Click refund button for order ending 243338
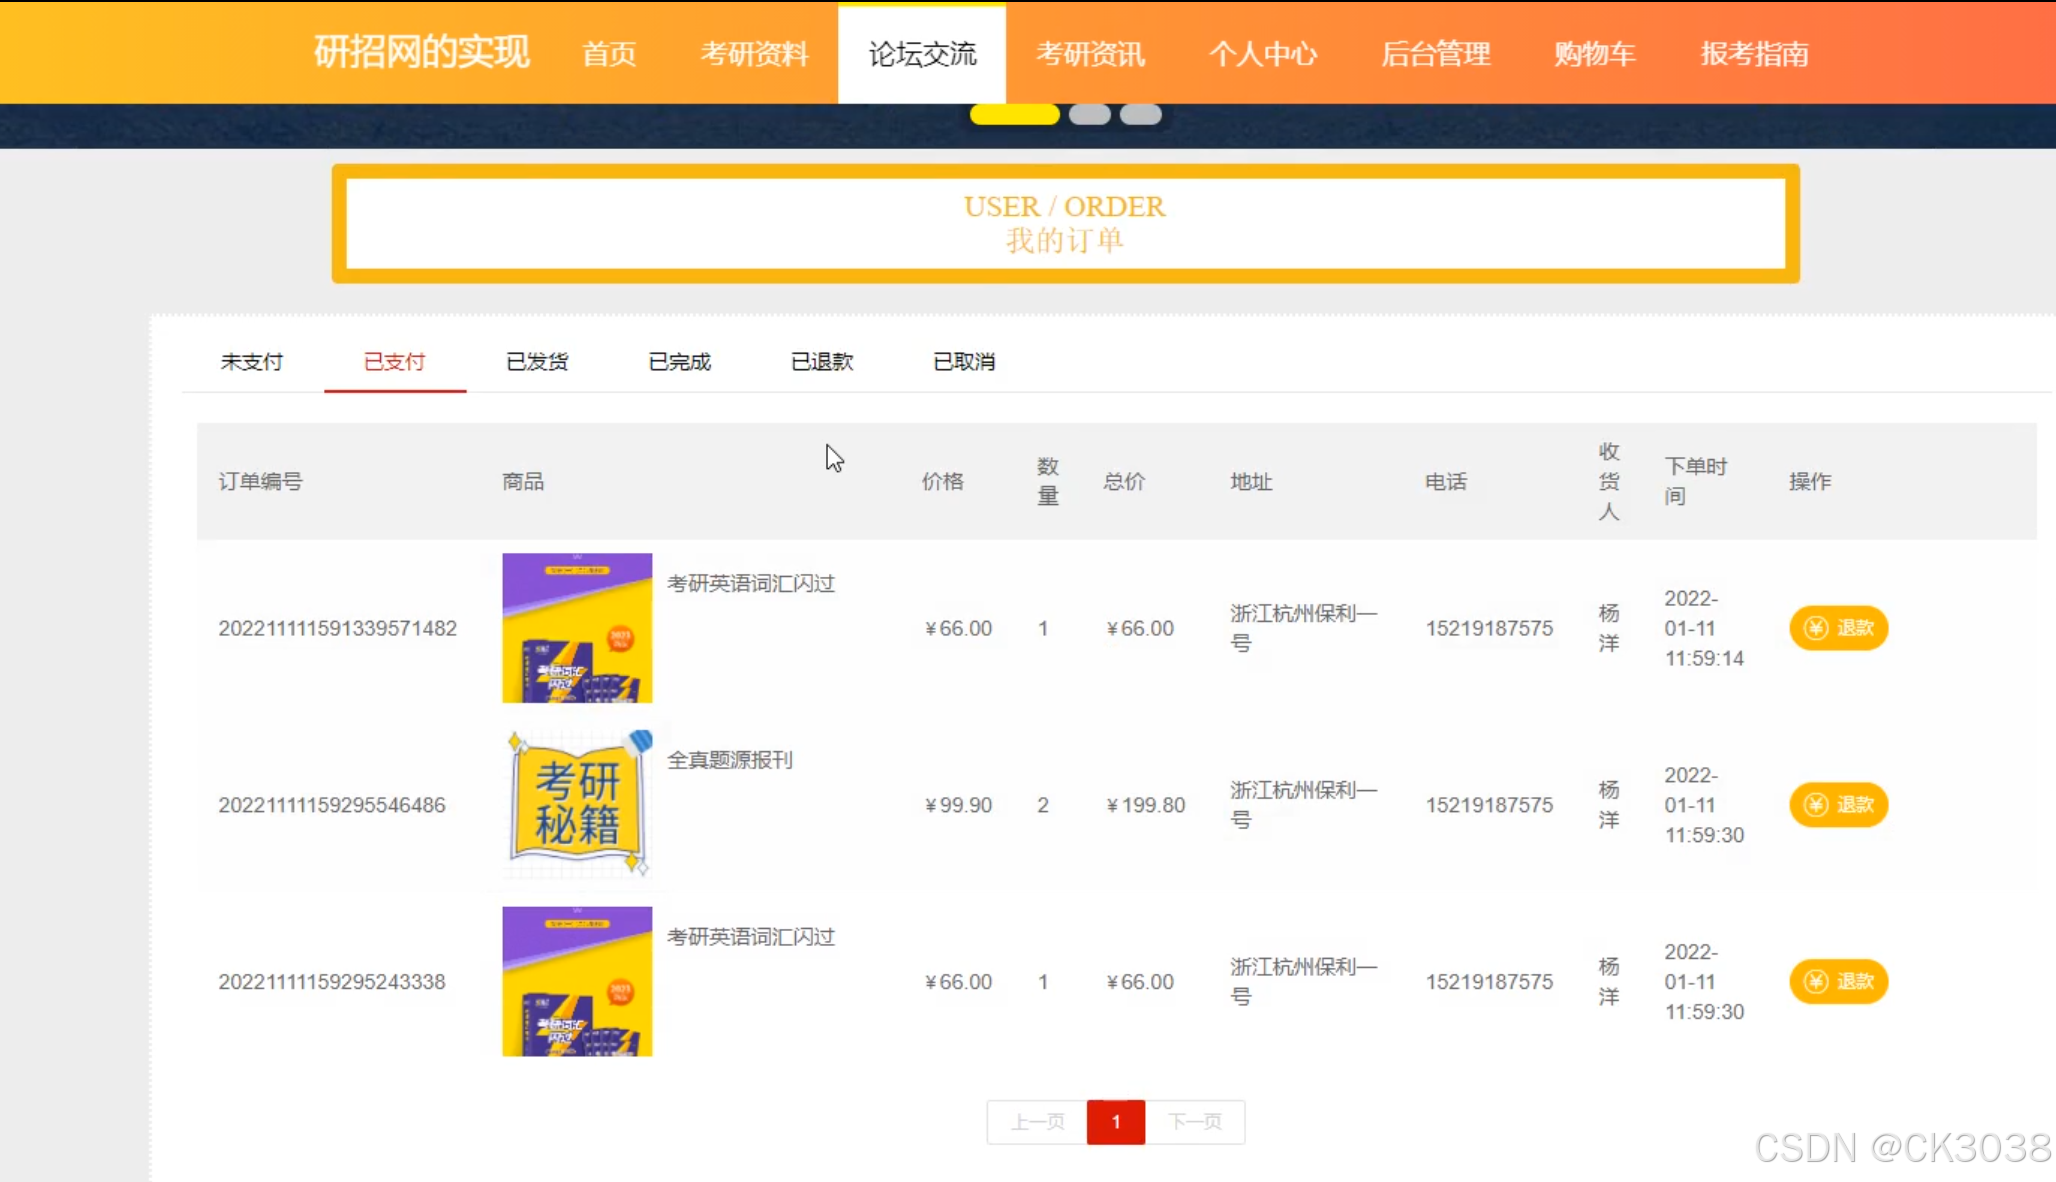 coord(1838,981)
